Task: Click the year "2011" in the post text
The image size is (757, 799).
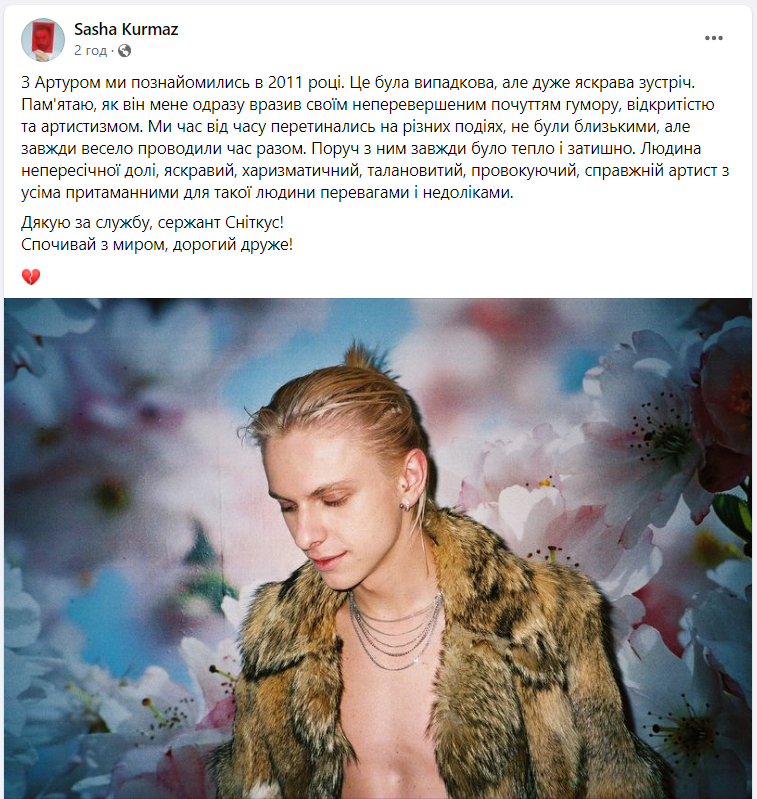Action: coord(286,83)
